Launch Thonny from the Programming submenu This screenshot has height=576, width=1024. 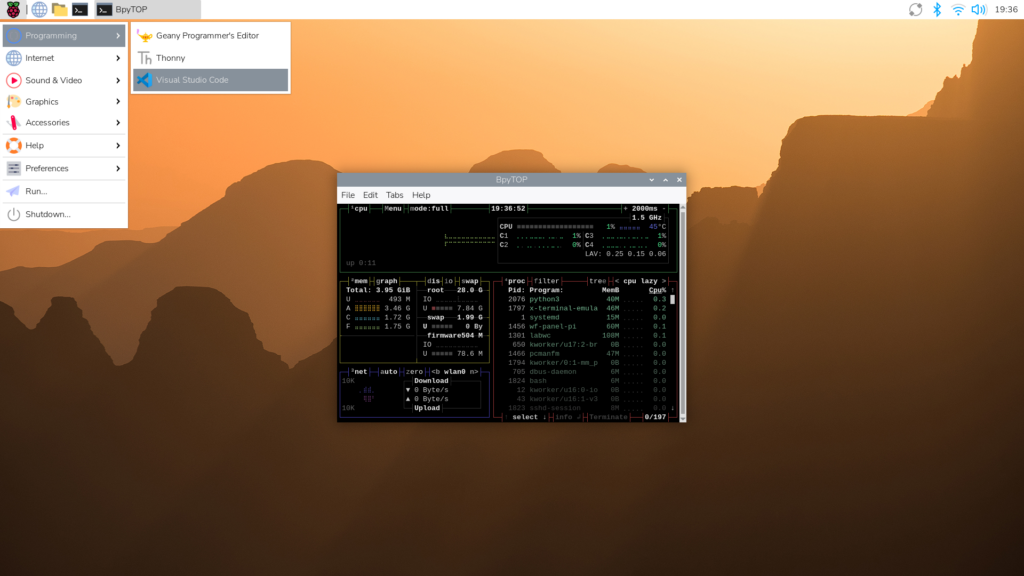[x=210, y=58]
